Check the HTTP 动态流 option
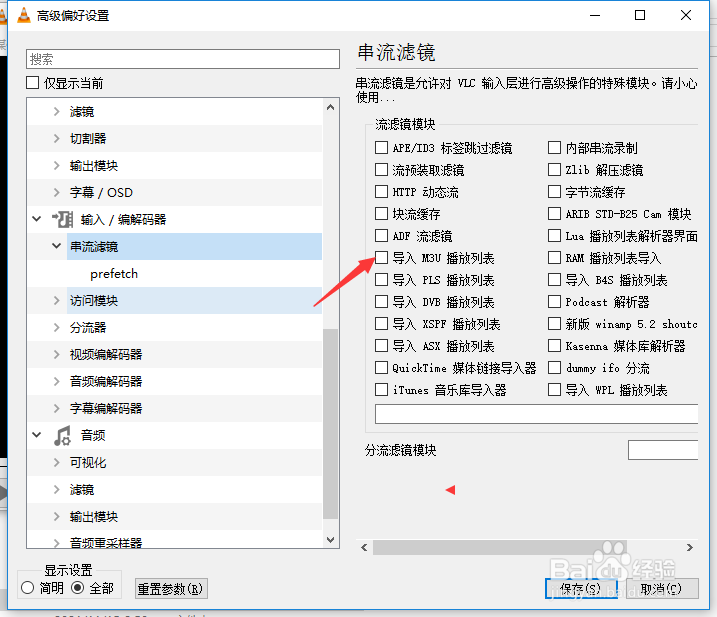 click(x=381, y=192)
